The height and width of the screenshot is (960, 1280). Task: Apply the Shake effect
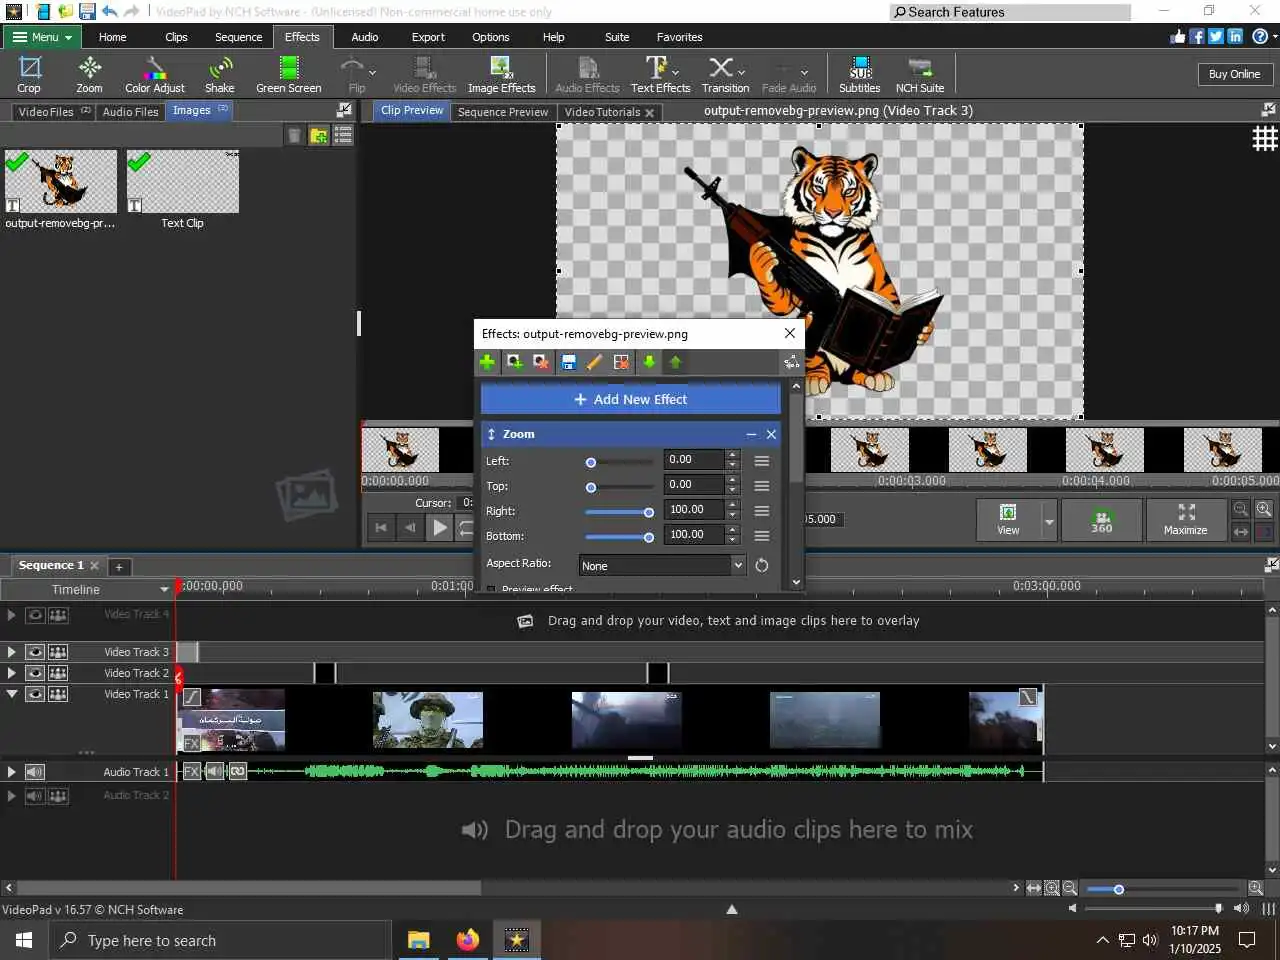pos(220,75)
